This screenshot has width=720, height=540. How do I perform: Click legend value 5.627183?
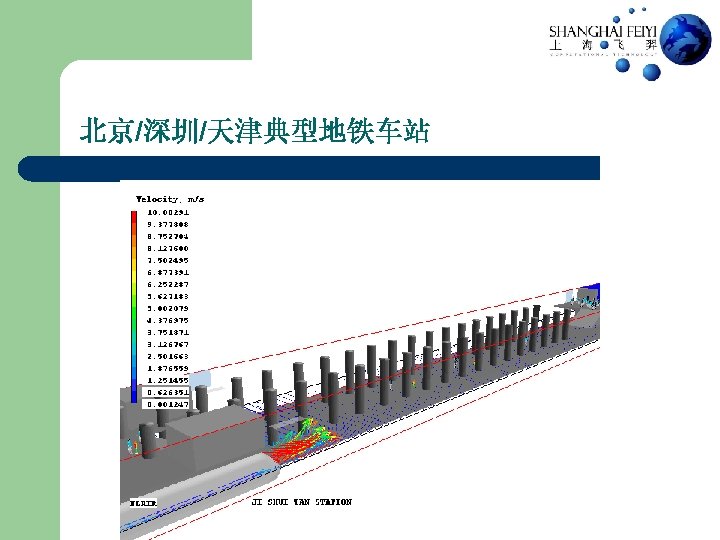(168, 296)
